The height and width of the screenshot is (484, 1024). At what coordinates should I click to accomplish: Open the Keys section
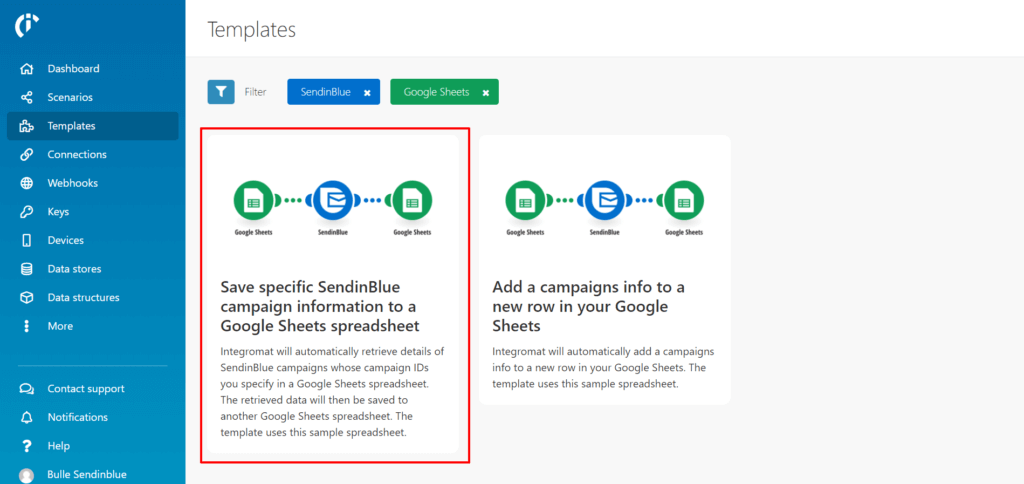pos(93,212)
